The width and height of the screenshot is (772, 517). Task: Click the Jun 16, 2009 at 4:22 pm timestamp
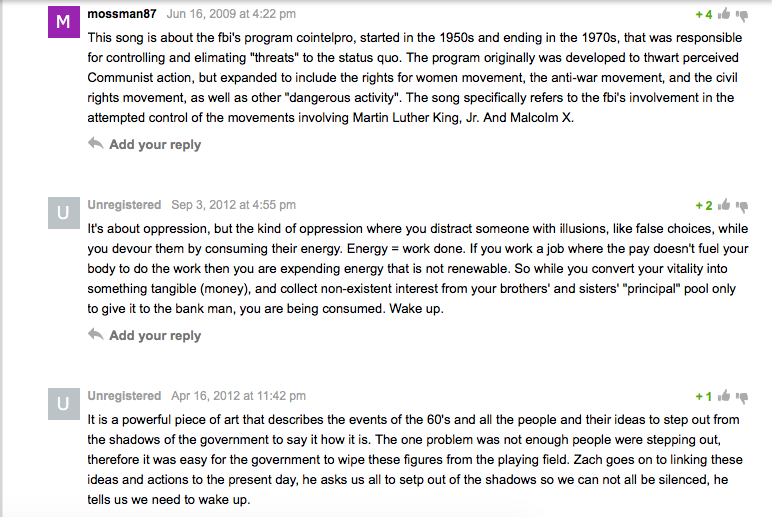pos(231,14)
